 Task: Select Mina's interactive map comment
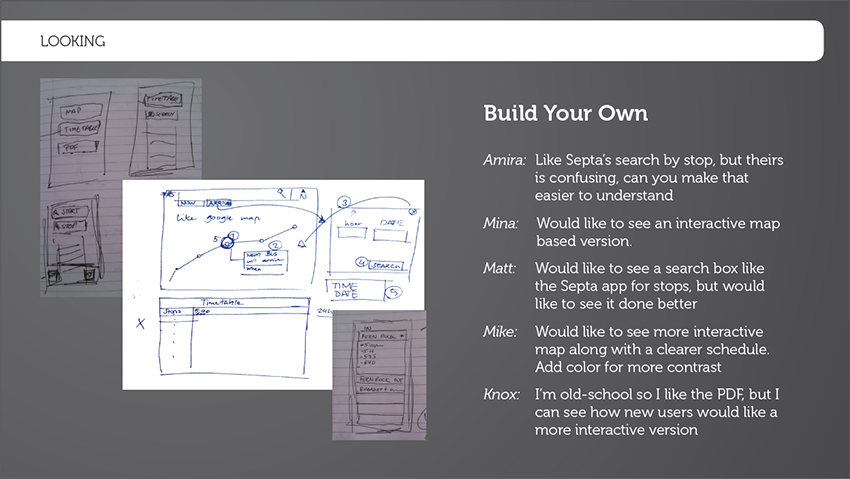pyautogui.click(x=658, y=232)
